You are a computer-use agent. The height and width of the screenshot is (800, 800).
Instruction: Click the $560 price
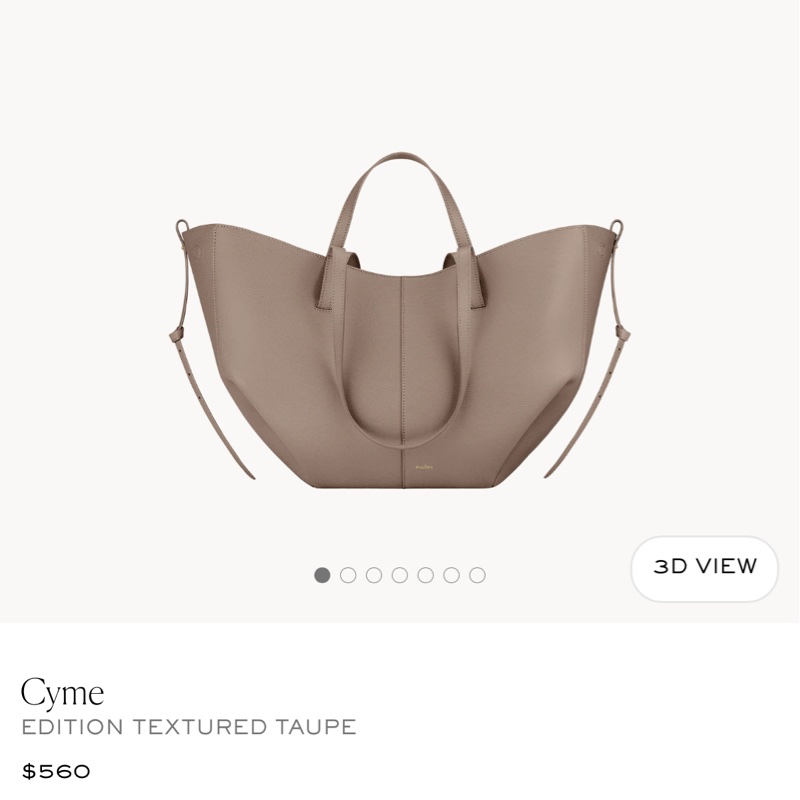click(56, 771)
